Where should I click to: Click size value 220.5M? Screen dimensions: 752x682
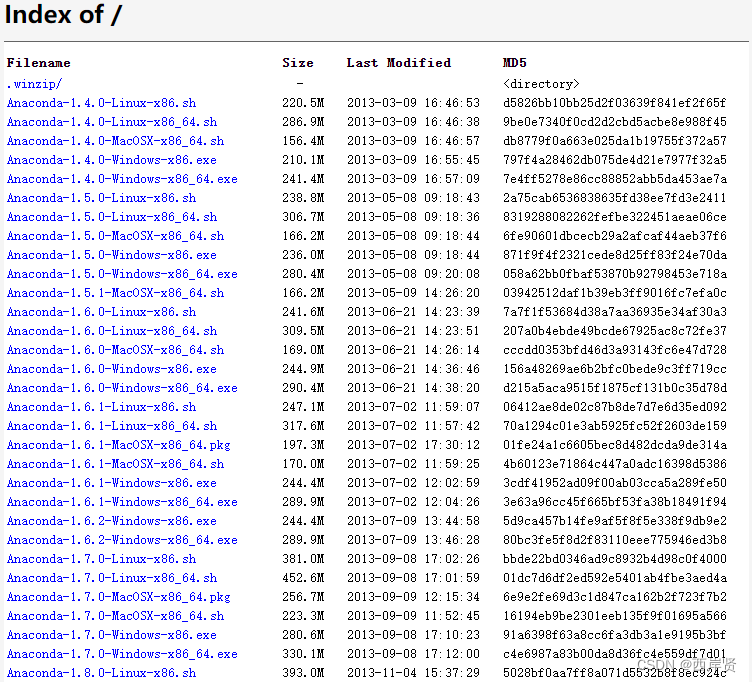point(304,103)
